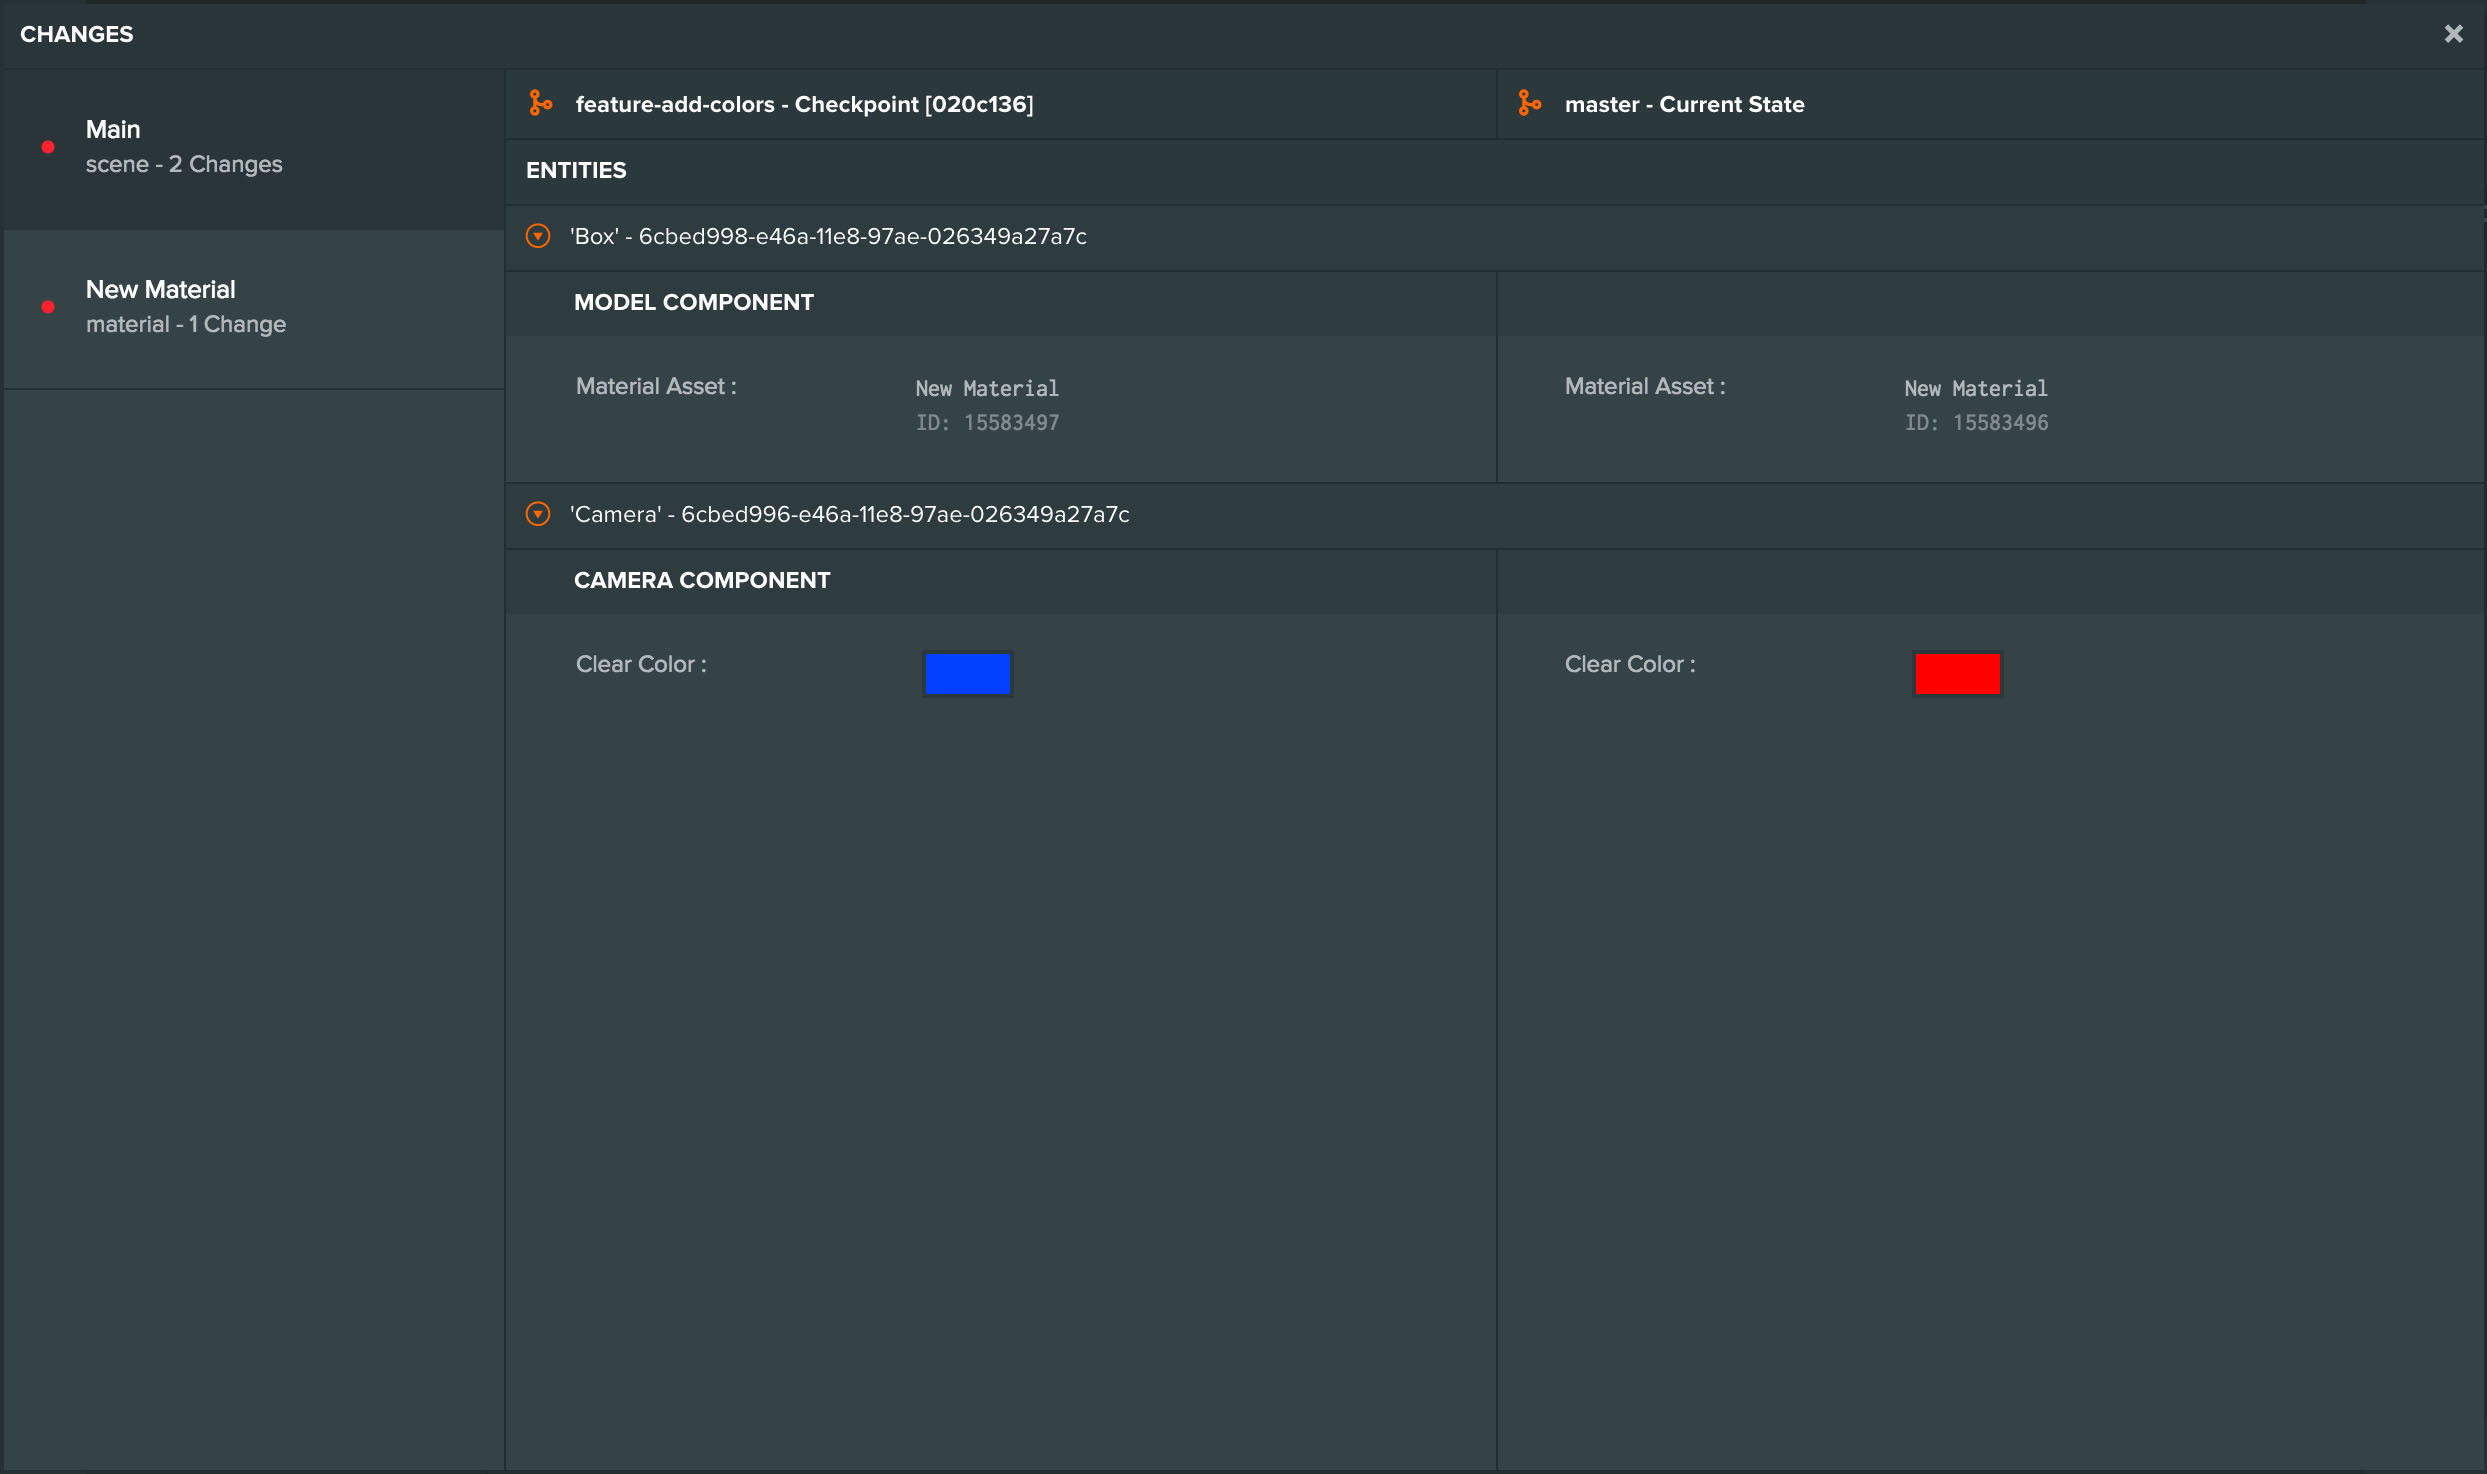
Task: Click the CHANGES dialog title
Action: [x=77, y=34]
